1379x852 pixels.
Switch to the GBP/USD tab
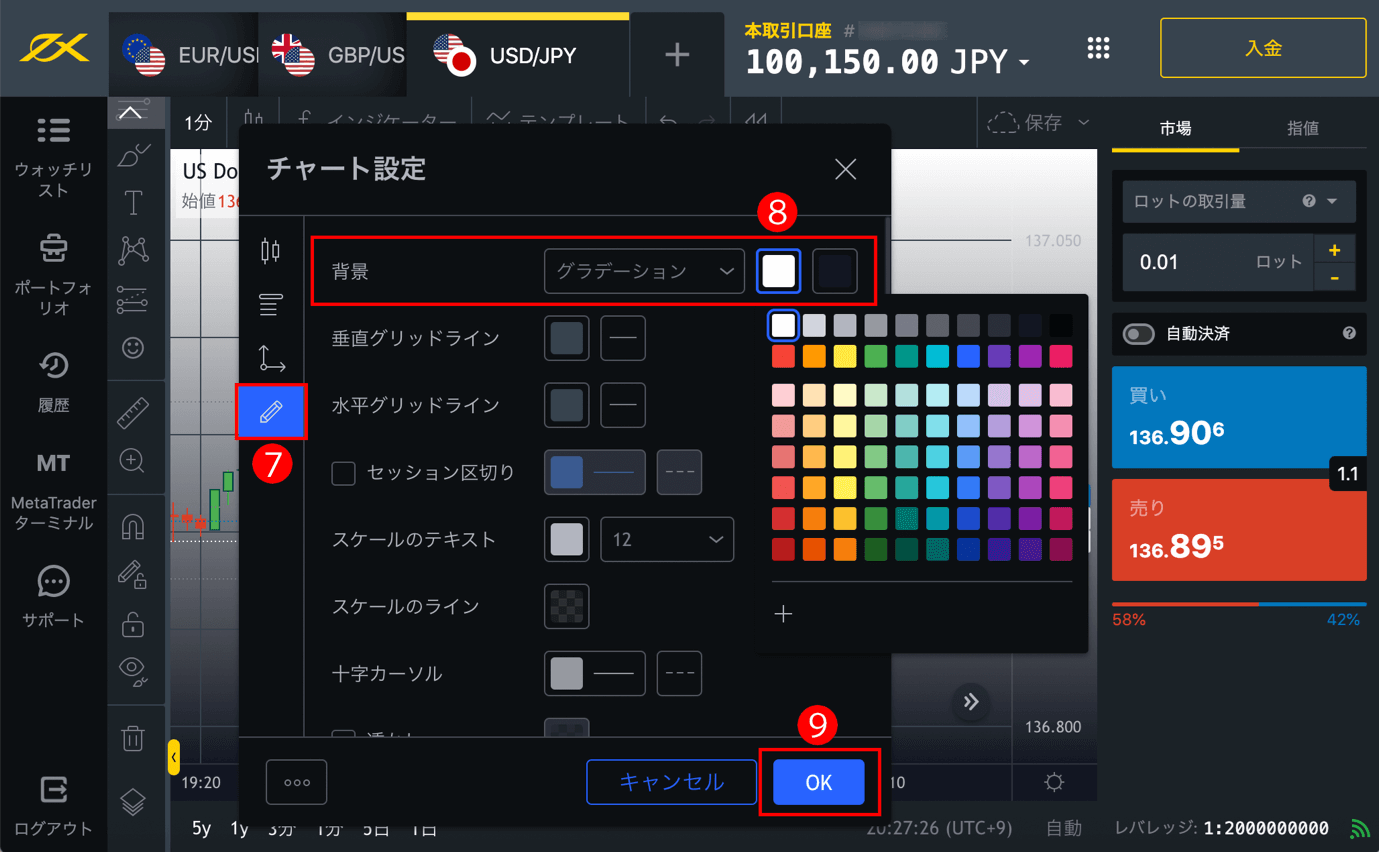pyautogui.click(x=332, y=55)
